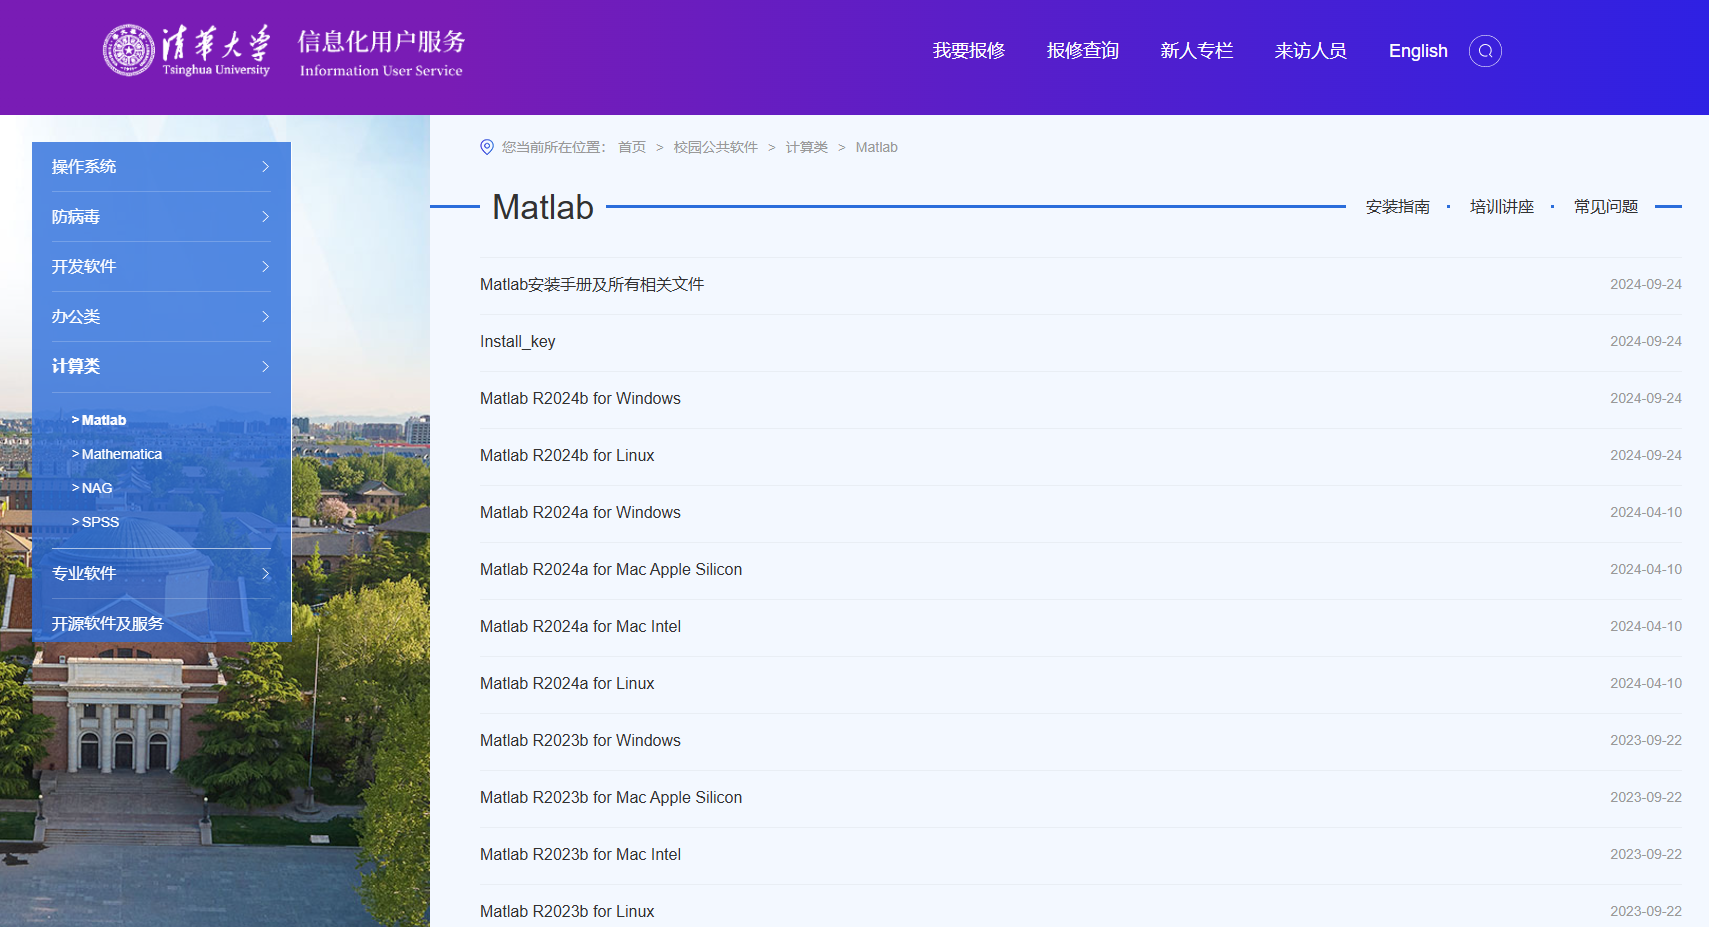1709x927 pixels.
Task: Expand the 操作系统 sidebar chevron
Action: click(265, 167)
